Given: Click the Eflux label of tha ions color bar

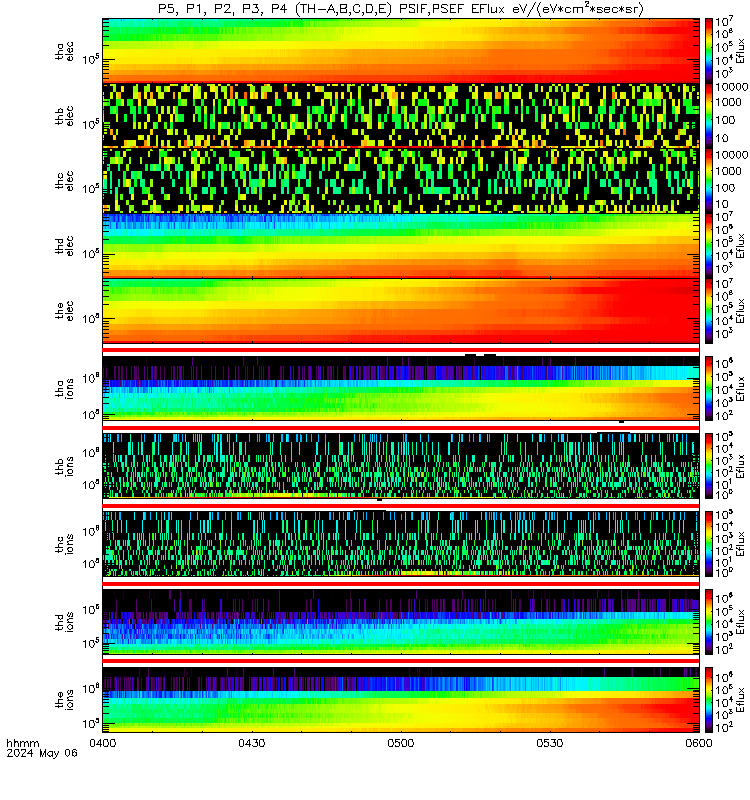Looking at the screenshot, I should click(741, 388).
